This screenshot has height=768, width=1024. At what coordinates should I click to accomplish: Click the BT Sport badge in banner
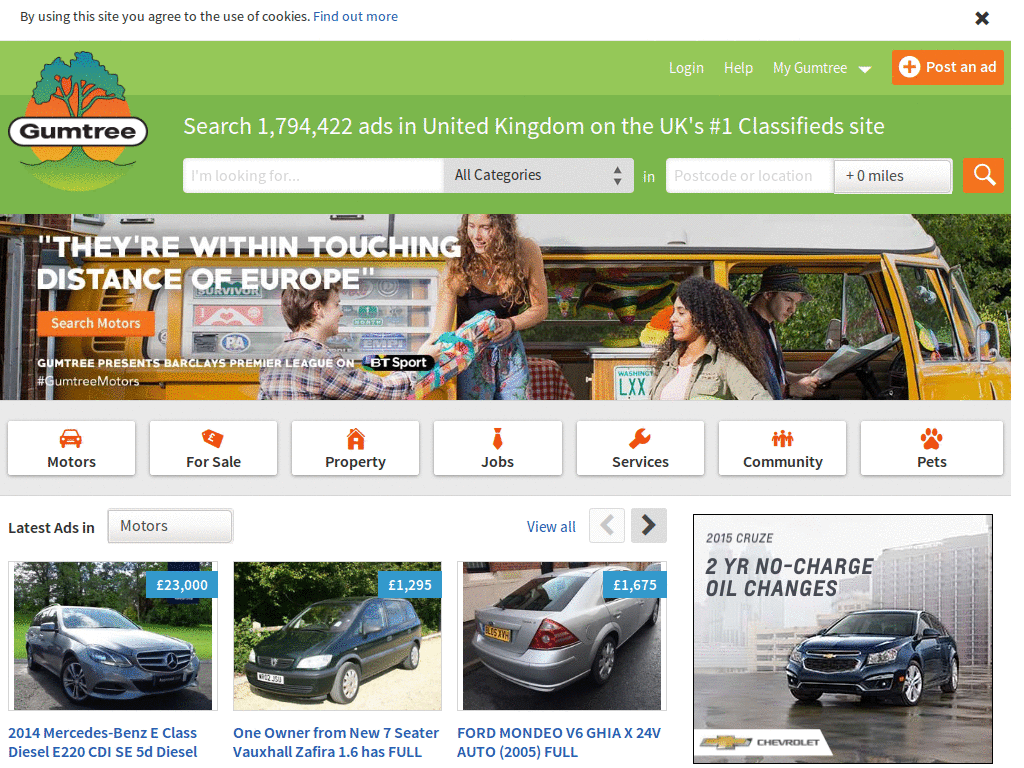coord(398,362)
